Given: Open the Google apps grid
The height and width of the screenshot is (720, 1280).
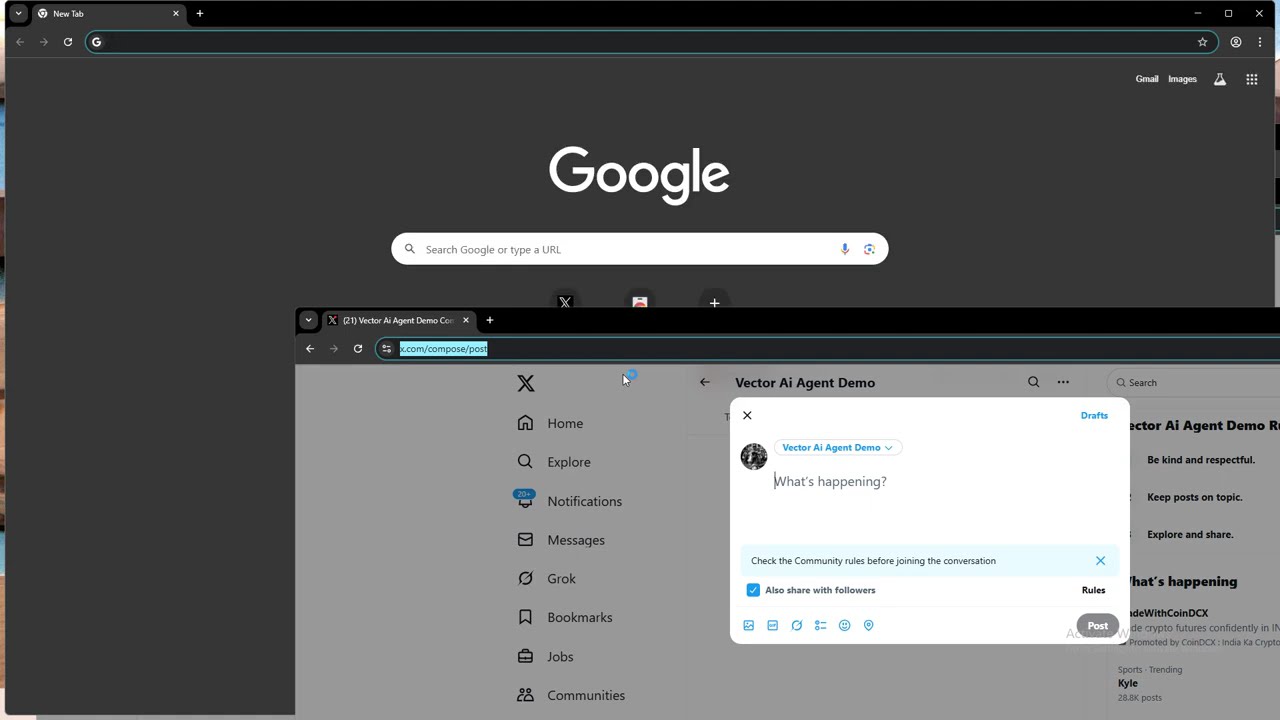Looking at the screenshot, I should 1252,79.
